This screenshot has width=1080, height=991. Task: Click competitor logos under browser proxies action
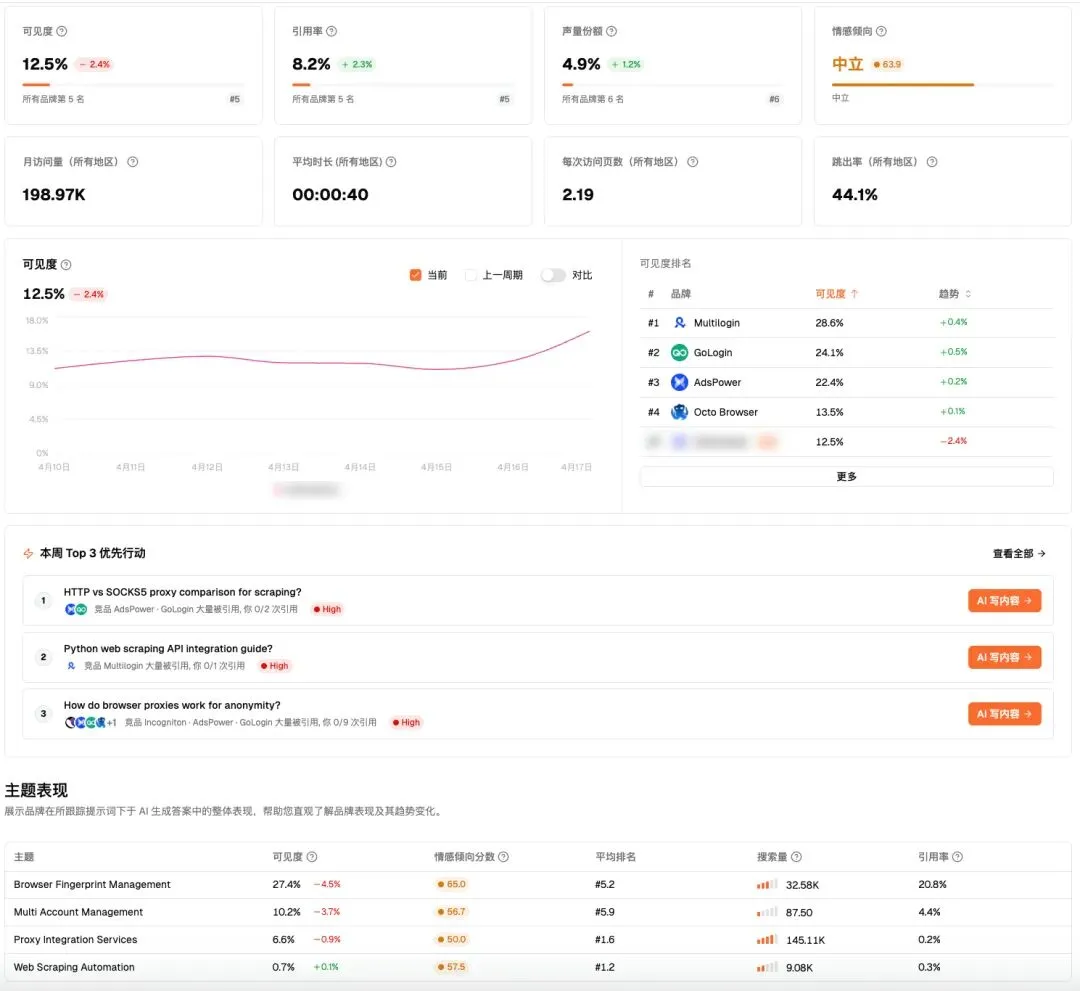pyautogui.click(x=90, y=722)
